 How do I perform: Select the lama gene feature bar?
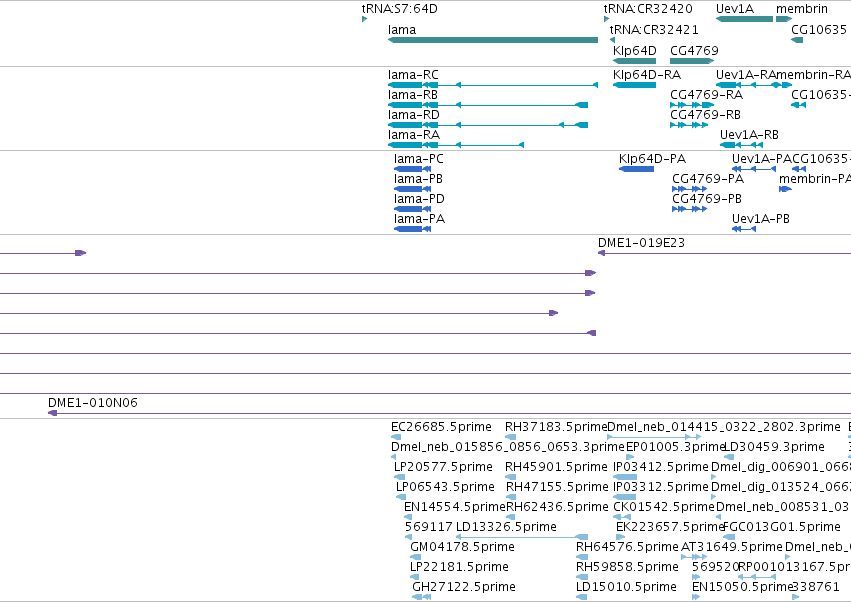pos(493,40)
